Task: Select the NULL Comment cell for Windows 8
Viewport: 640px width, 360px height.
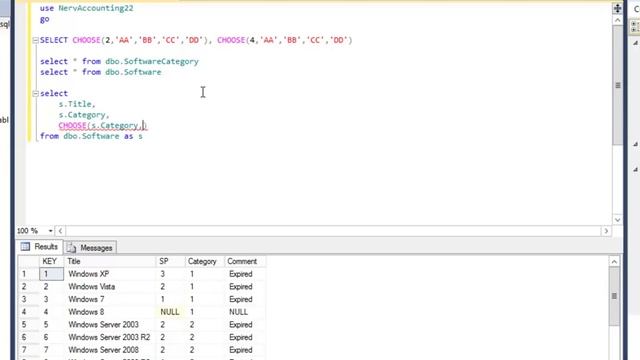Action: (x=245, y=312)
